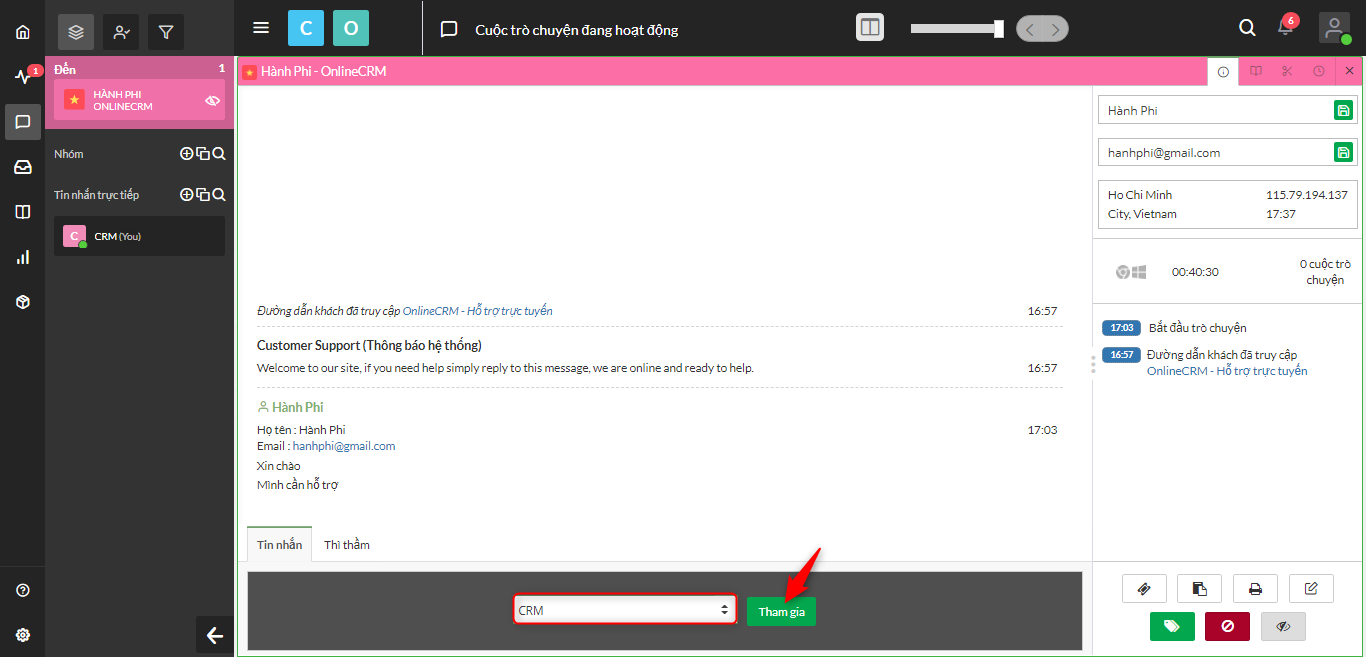Open the cube add-ons icon in sidebar
1366x657 pixels.
[22, 302]
